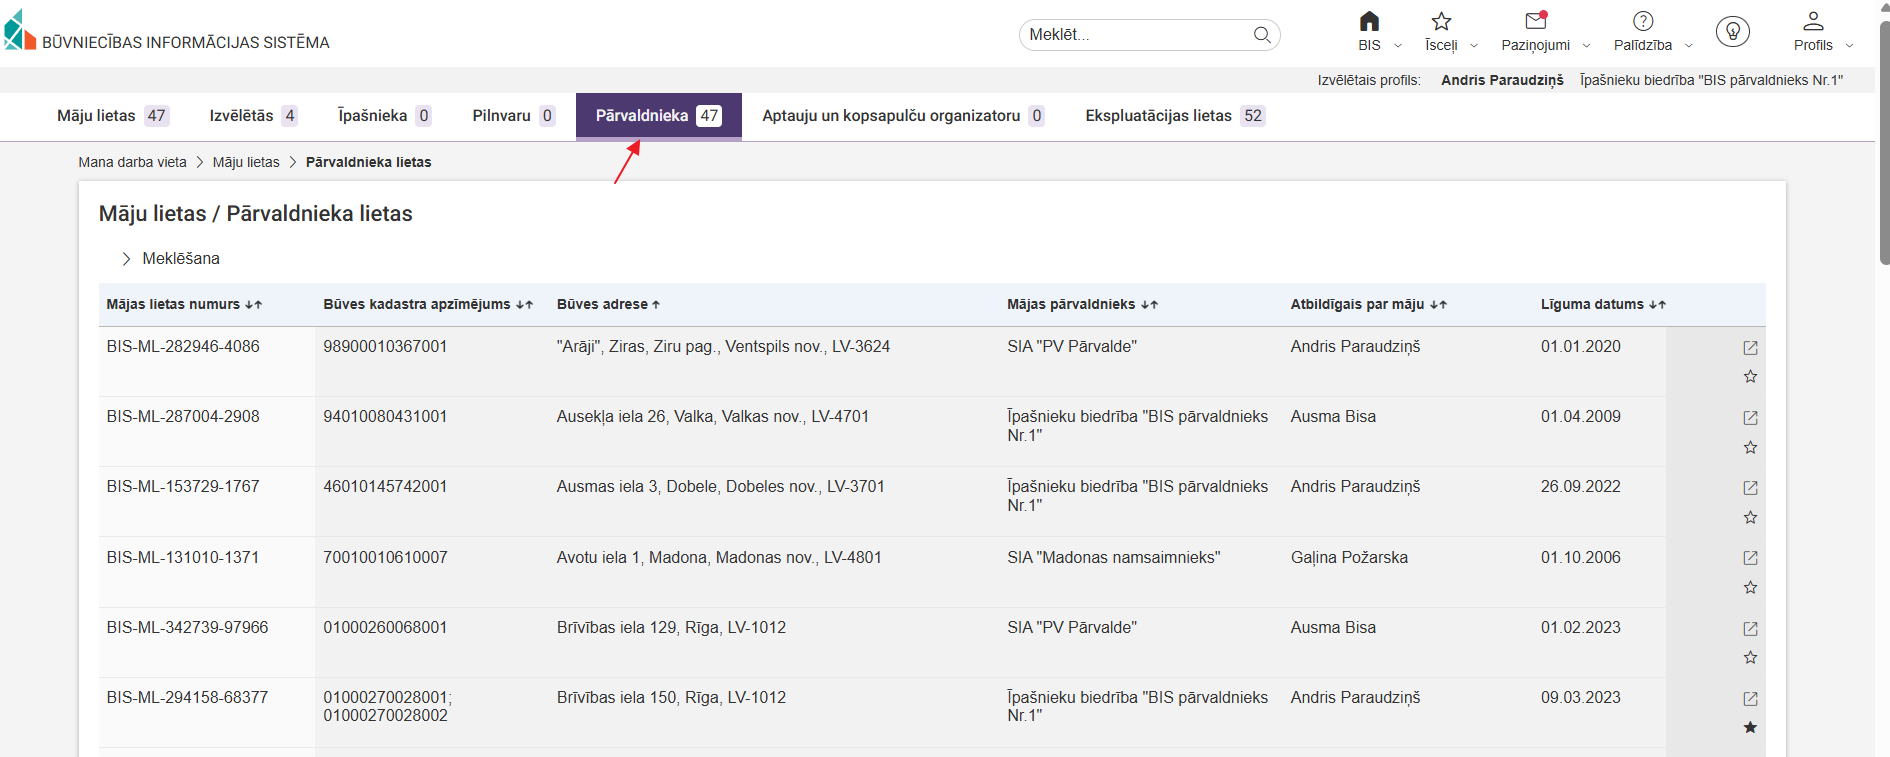Screen dimensions: 1890x757
Task: Click the search magnifier icon
Action: [1262, 35]
